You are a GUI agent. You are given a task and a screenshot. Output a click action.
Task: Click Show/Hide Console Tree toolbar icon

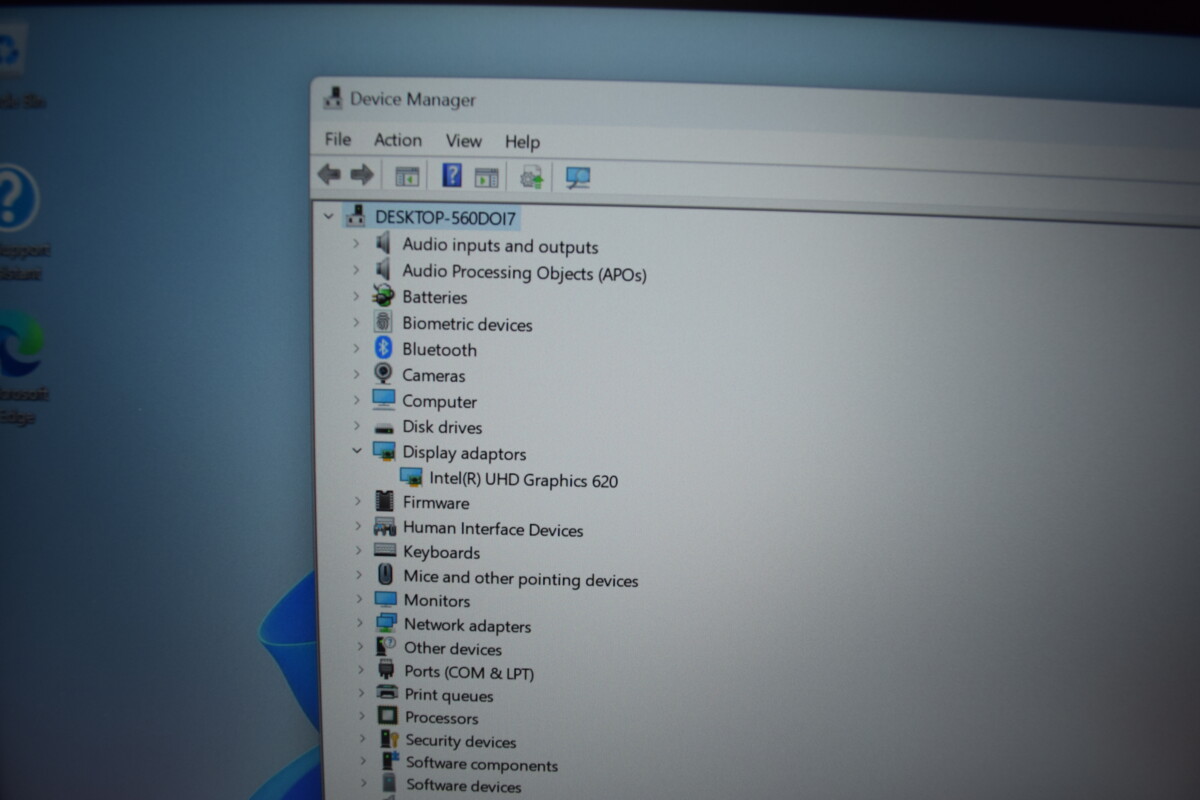tap(407, 176)
